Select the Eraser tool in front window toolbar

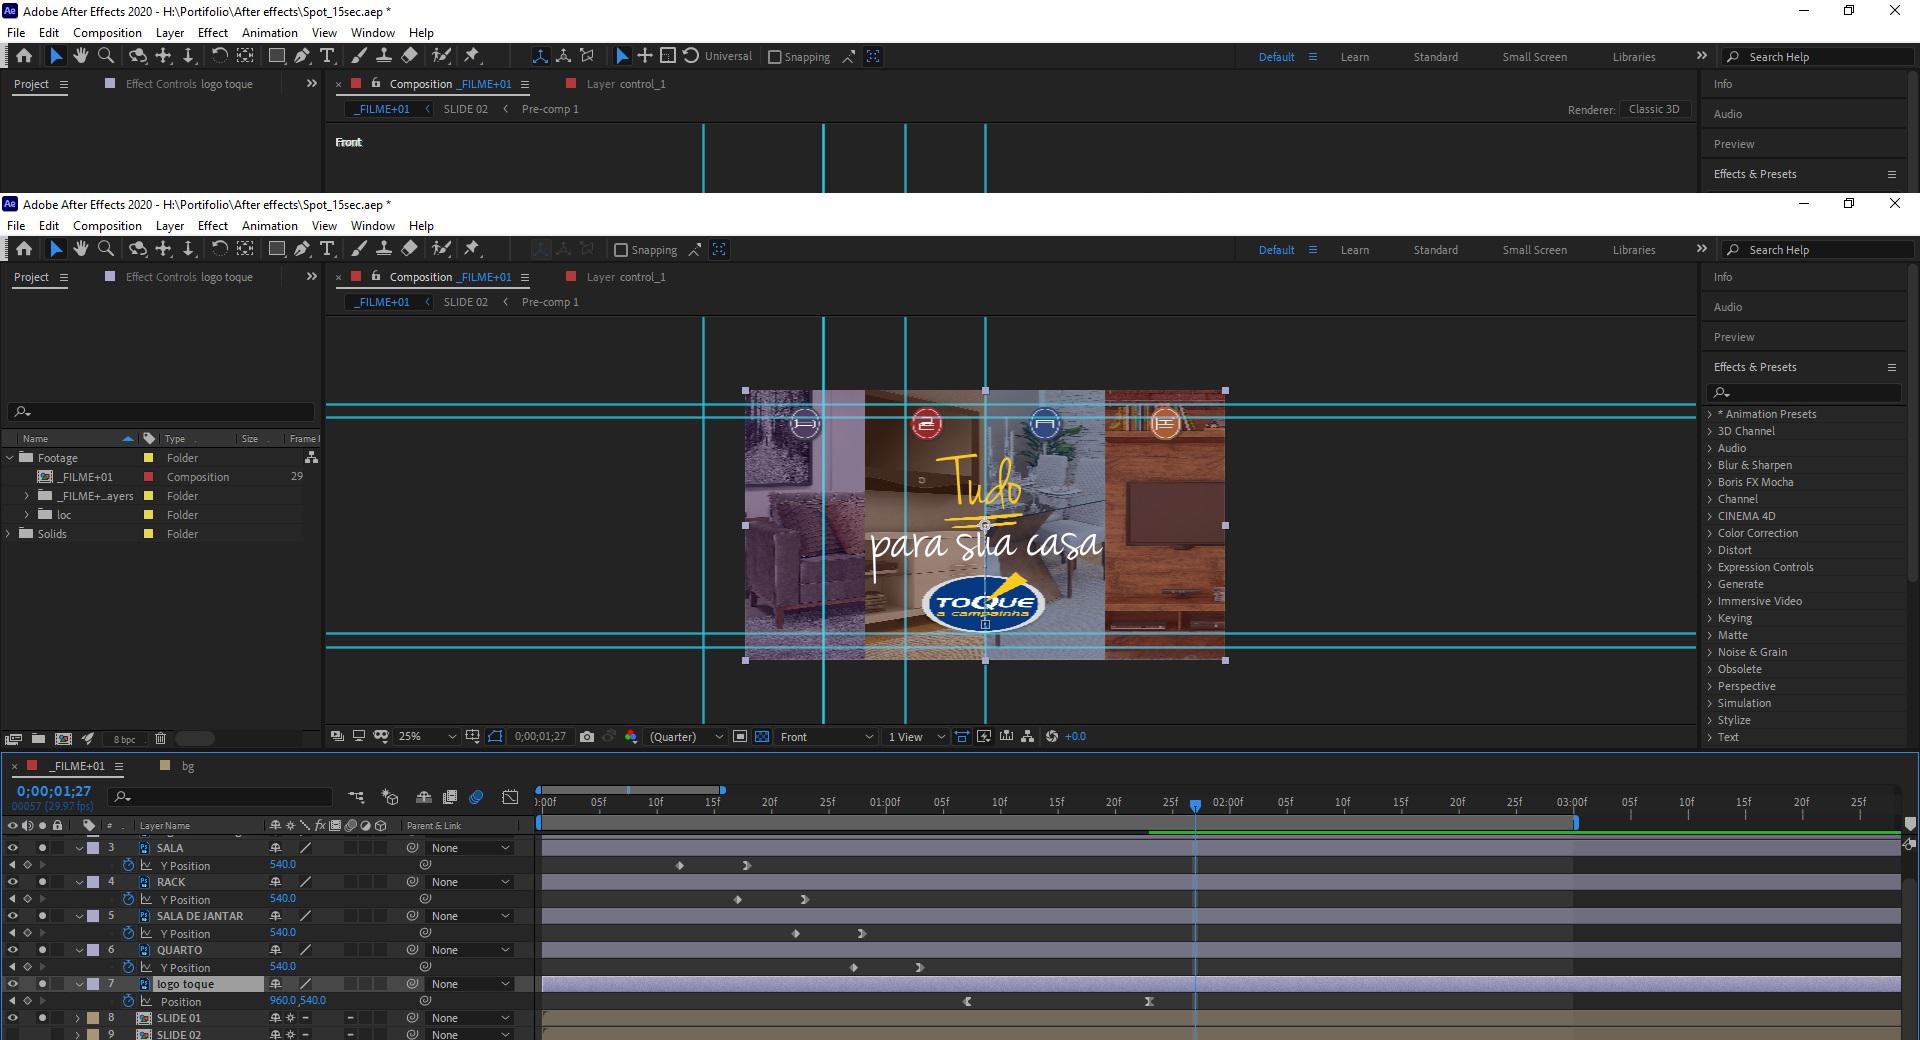(409, 249)
